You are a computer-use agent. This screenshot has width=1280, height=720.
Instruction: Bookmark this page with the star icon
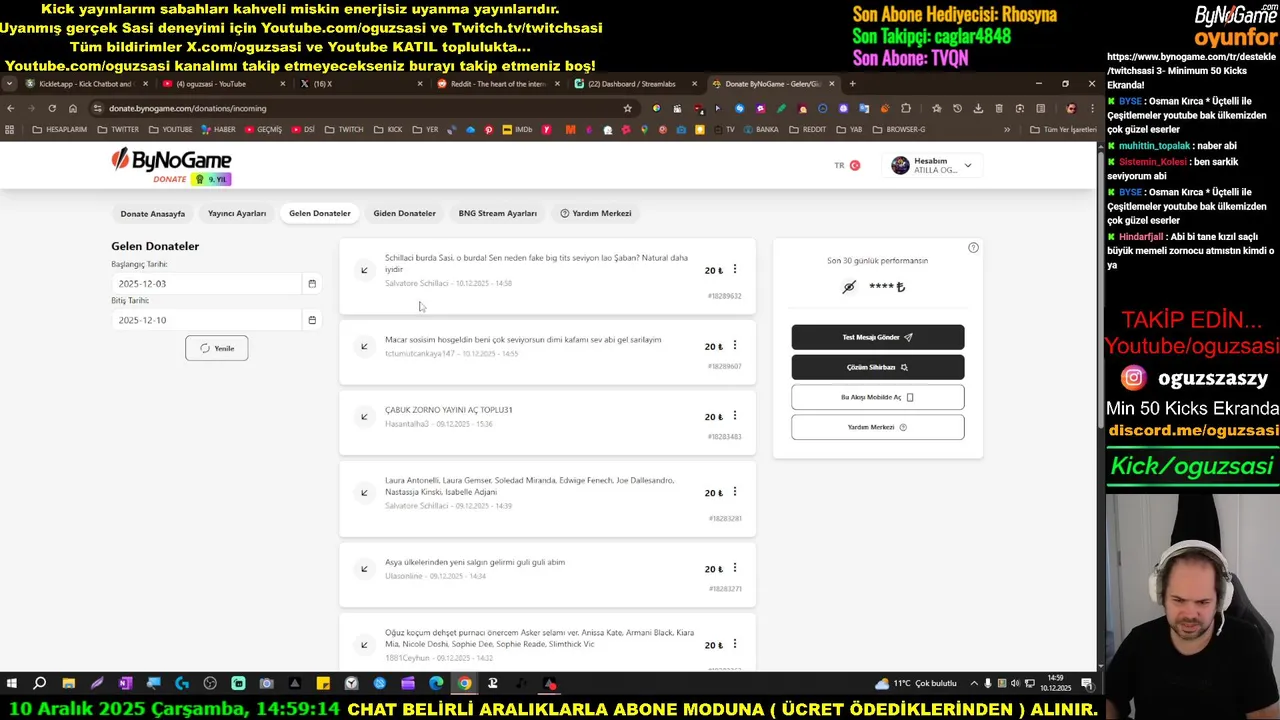627,108
